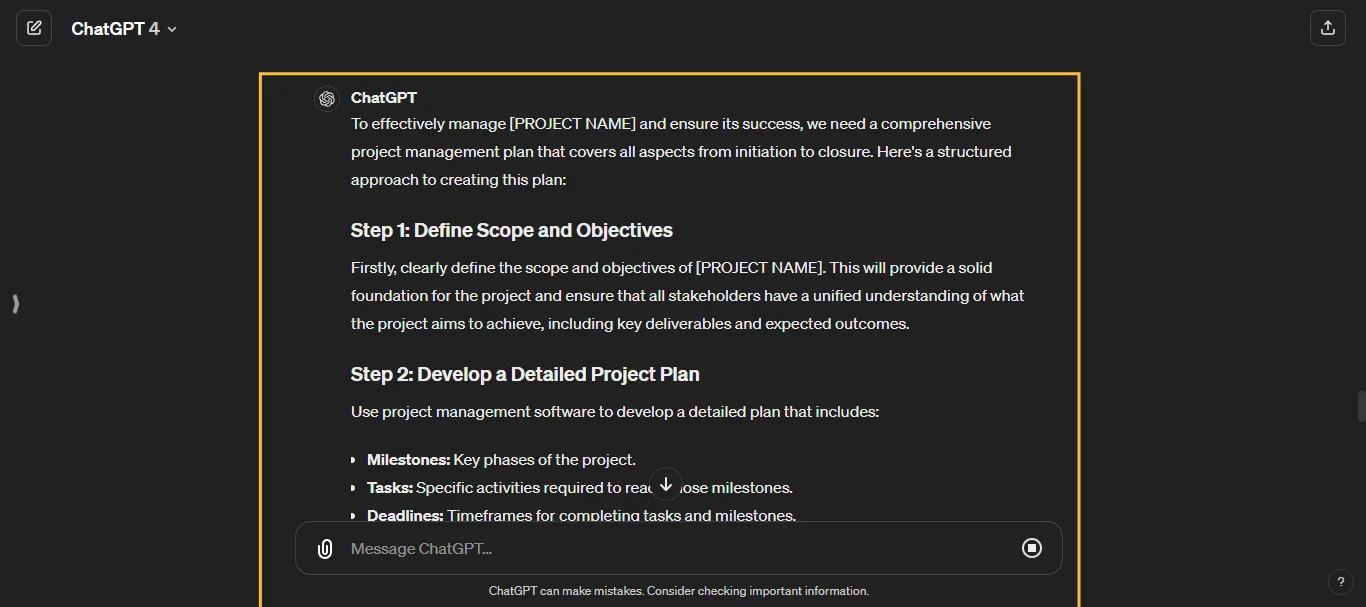Stop the response generation
1366x607 pixels.
(1031, 548)
